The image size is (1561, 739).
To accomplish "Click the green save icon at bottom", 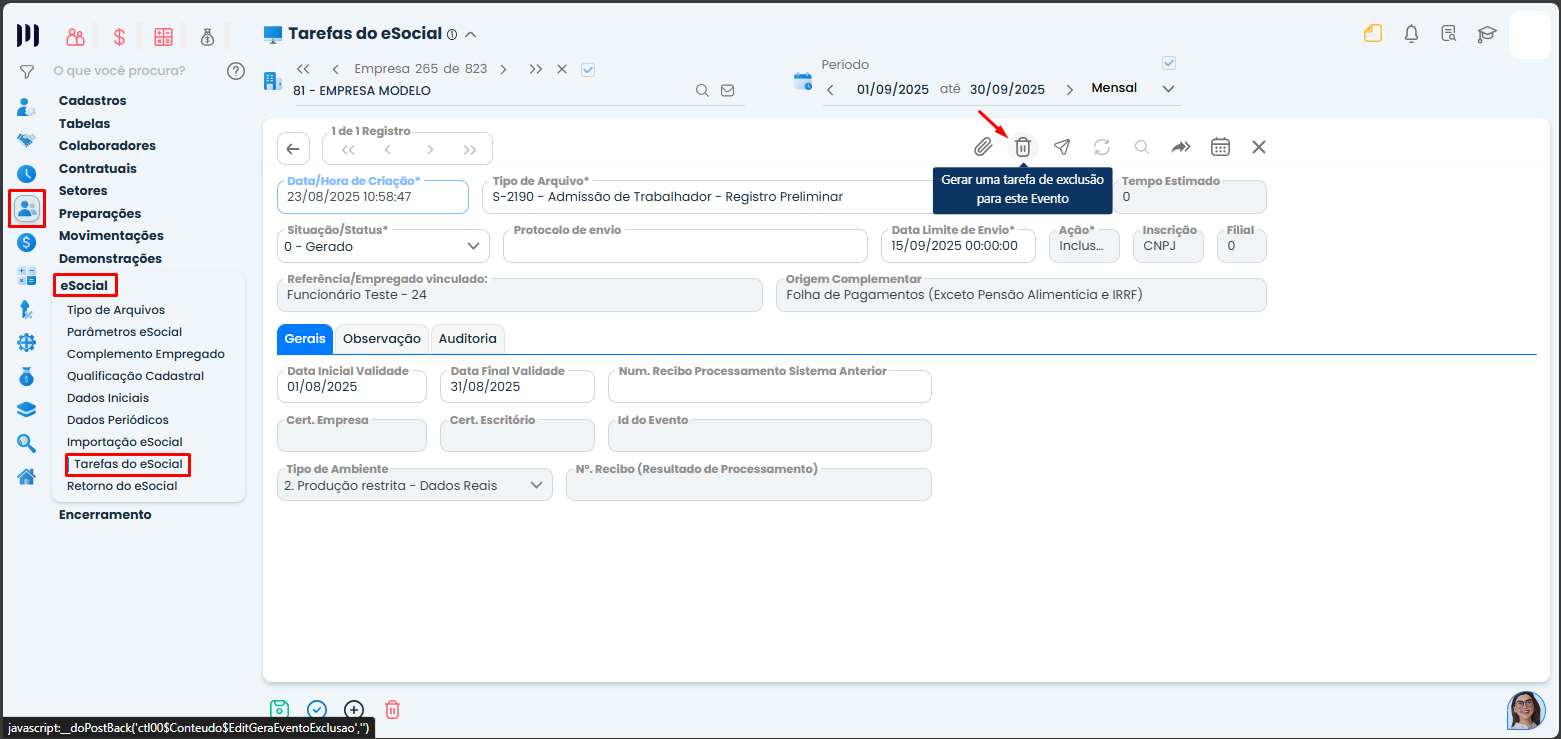I will [x=280, y=709].
